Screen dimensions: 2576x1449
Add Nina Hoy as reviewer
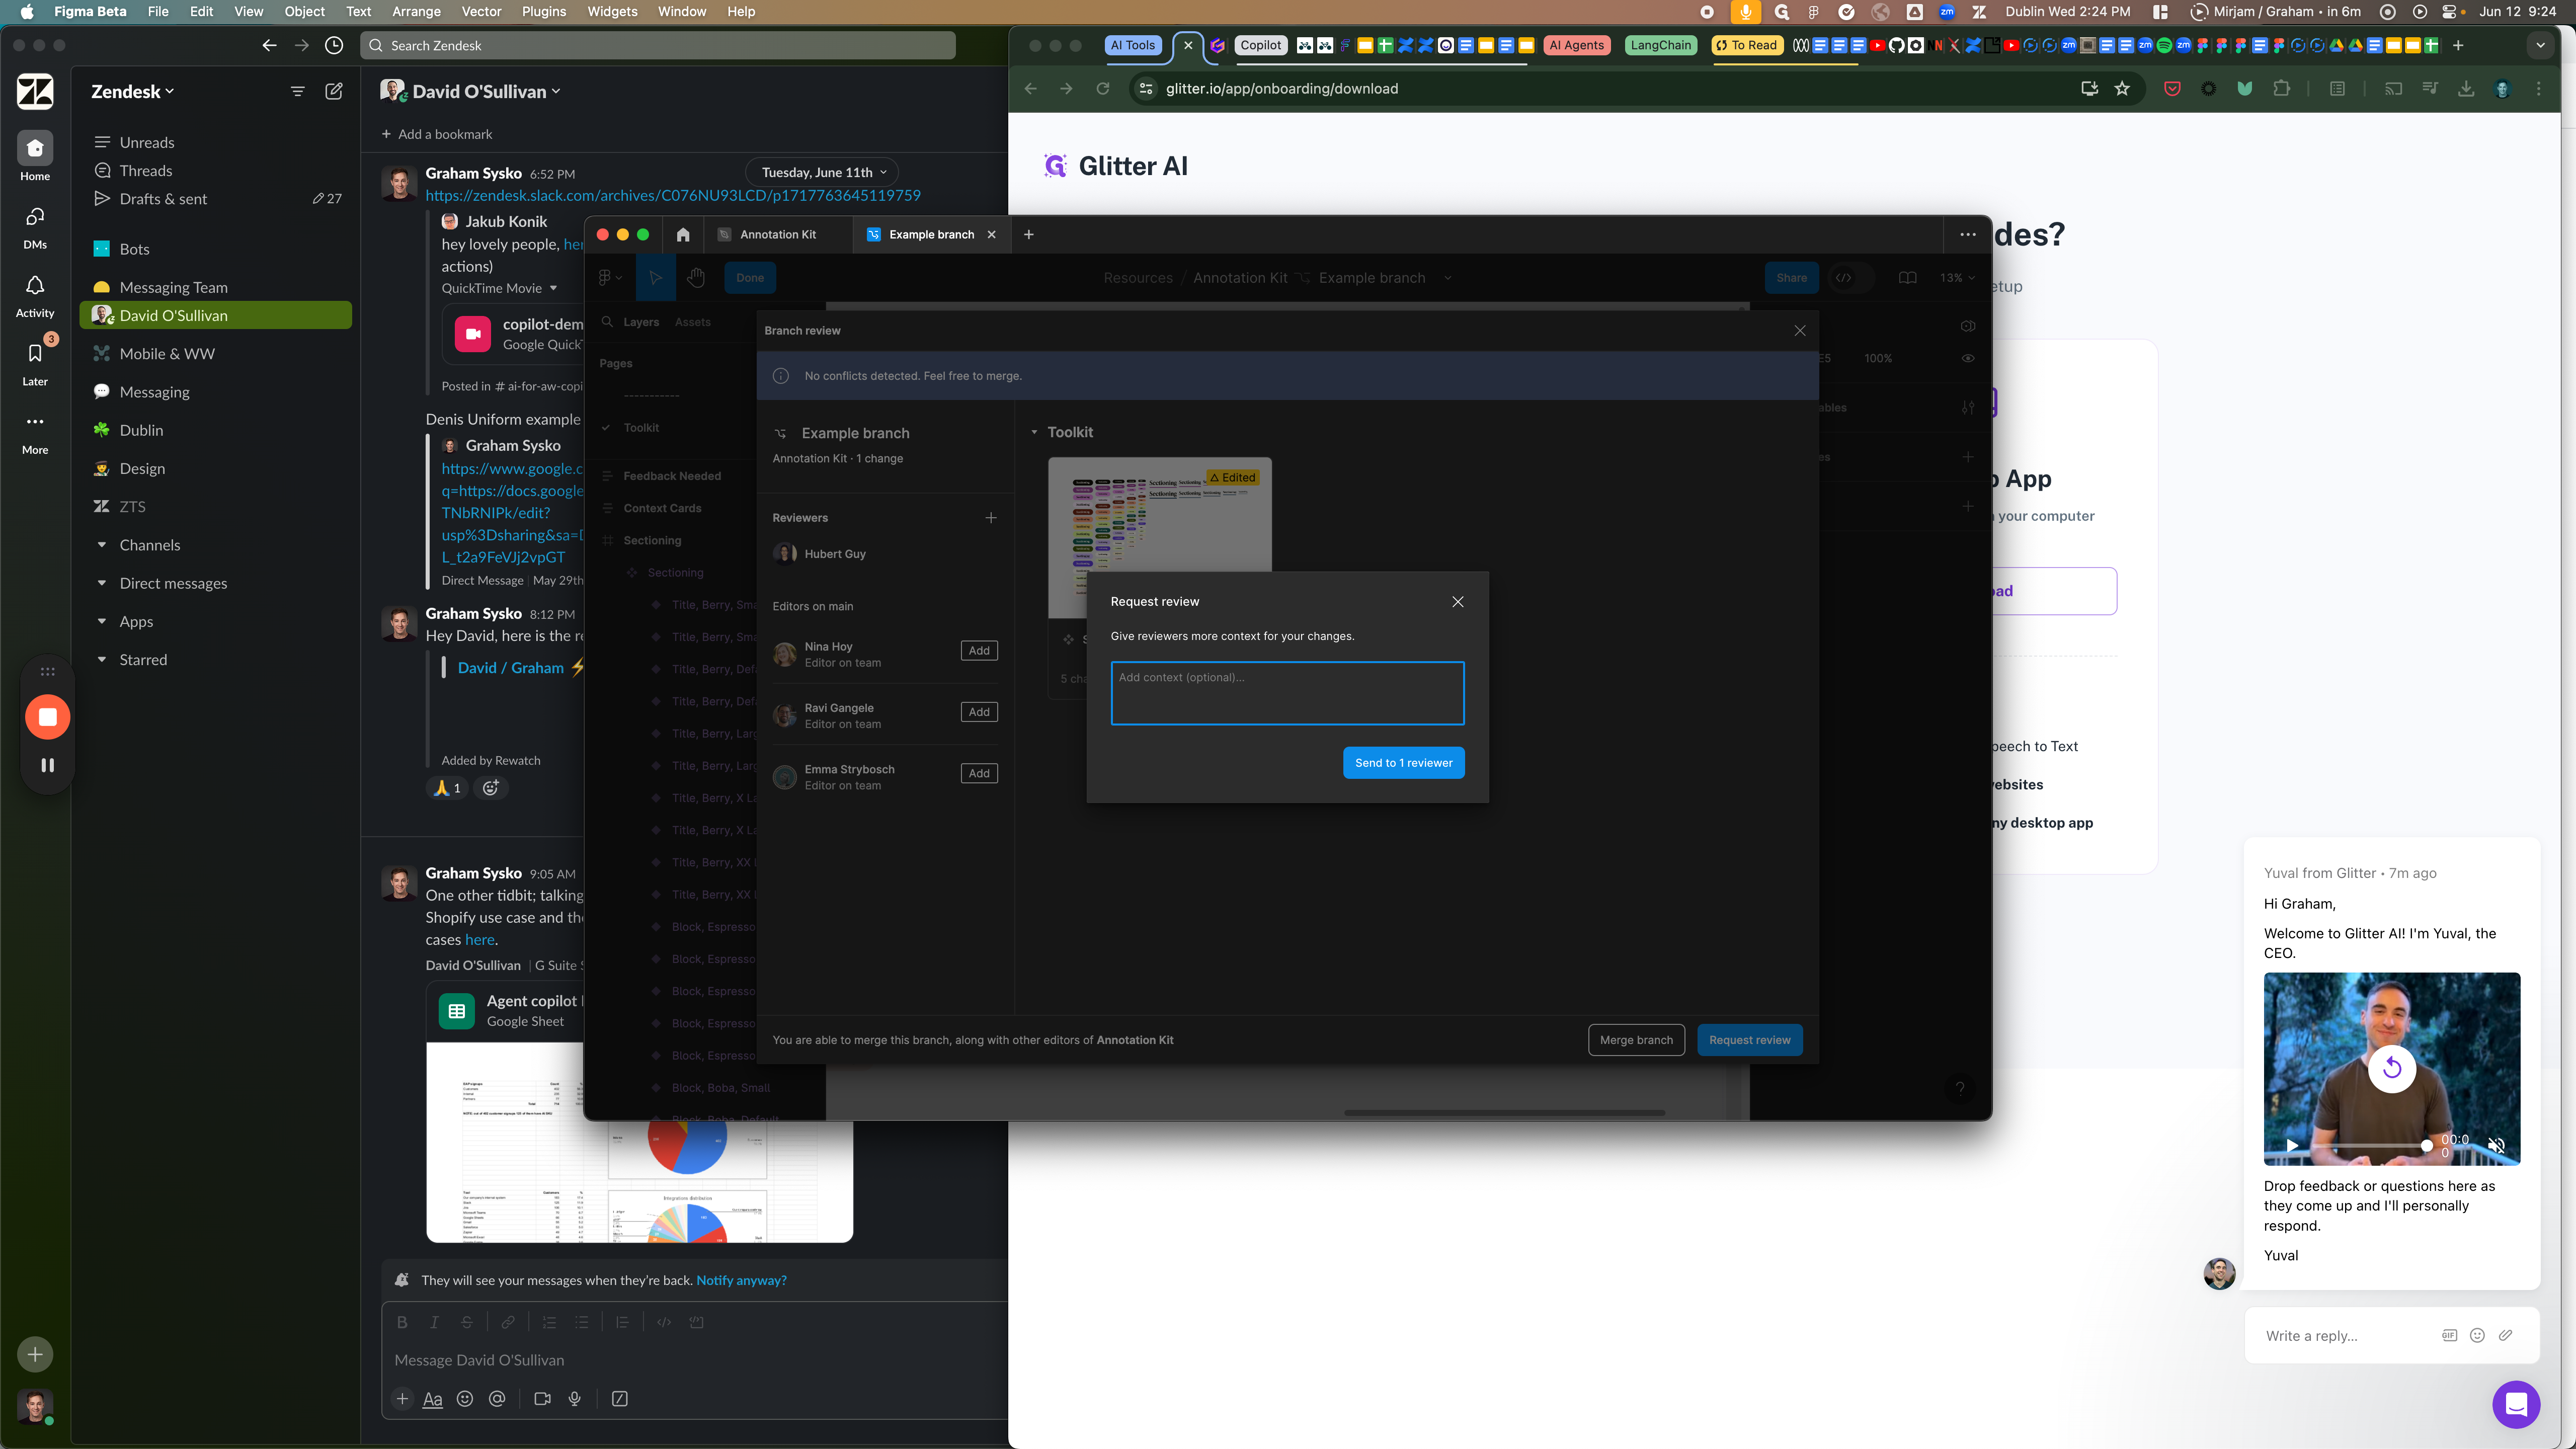click(979, 650)
